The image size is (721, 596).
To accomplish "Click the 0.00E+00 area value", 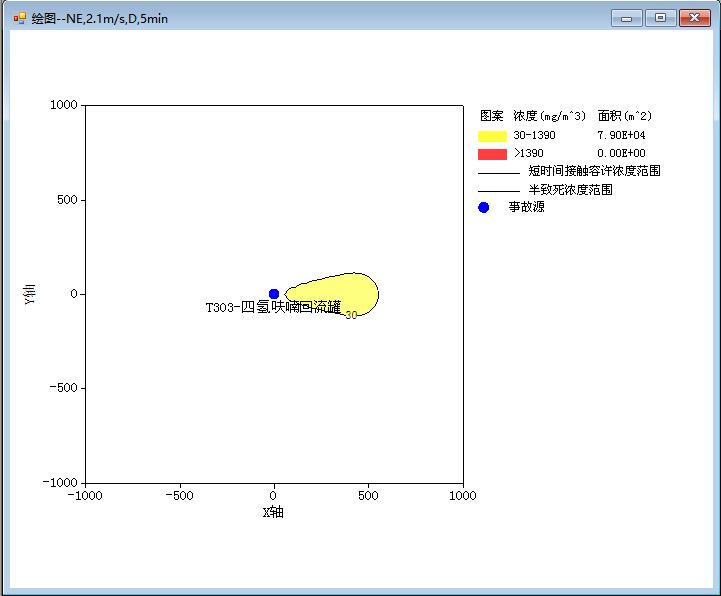I will (621, 153).
